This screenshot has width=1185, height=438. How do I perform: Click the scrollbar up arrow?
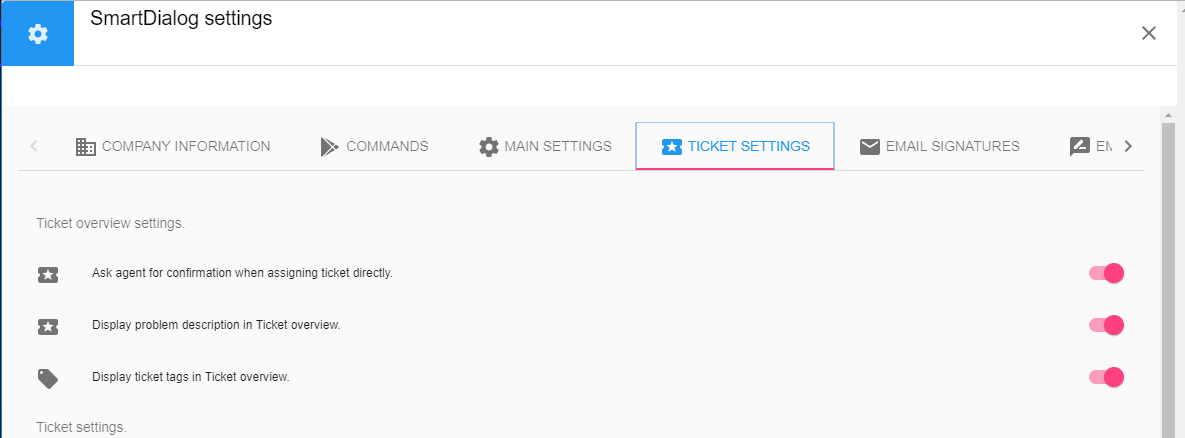pyautogui.click(x=1168, y=115)
